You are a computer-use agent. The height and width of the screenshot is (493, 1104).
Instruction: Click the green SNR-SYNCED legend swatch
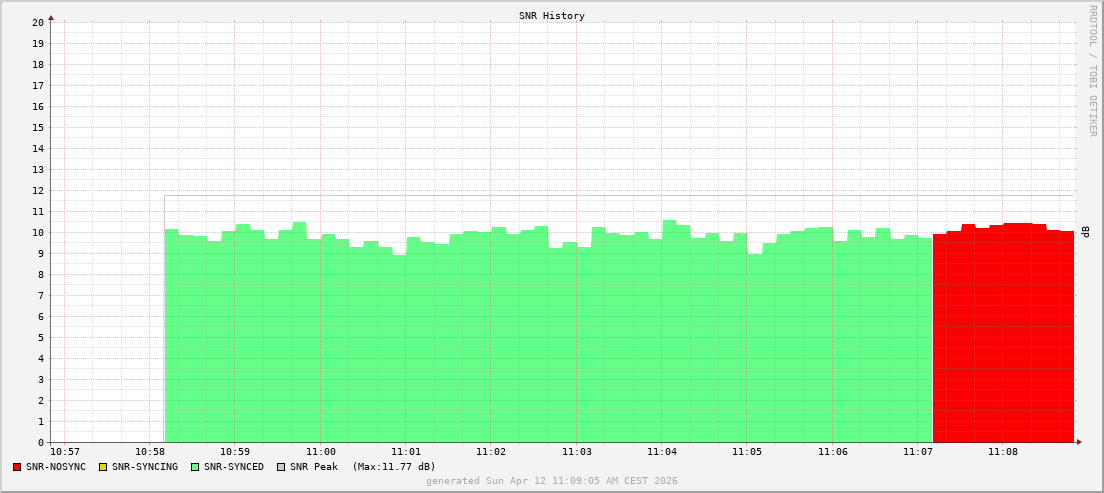(x=195, y=467)
